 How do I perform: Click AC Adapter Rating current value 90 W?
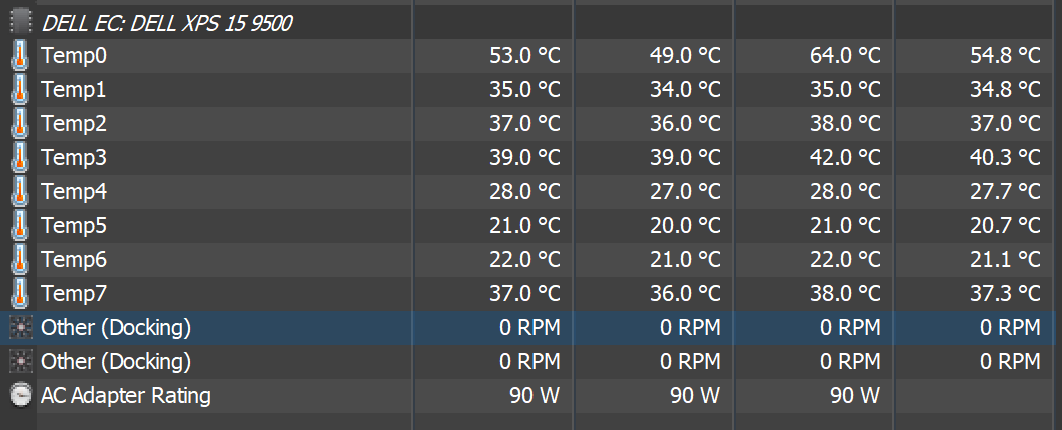point(535,395)
